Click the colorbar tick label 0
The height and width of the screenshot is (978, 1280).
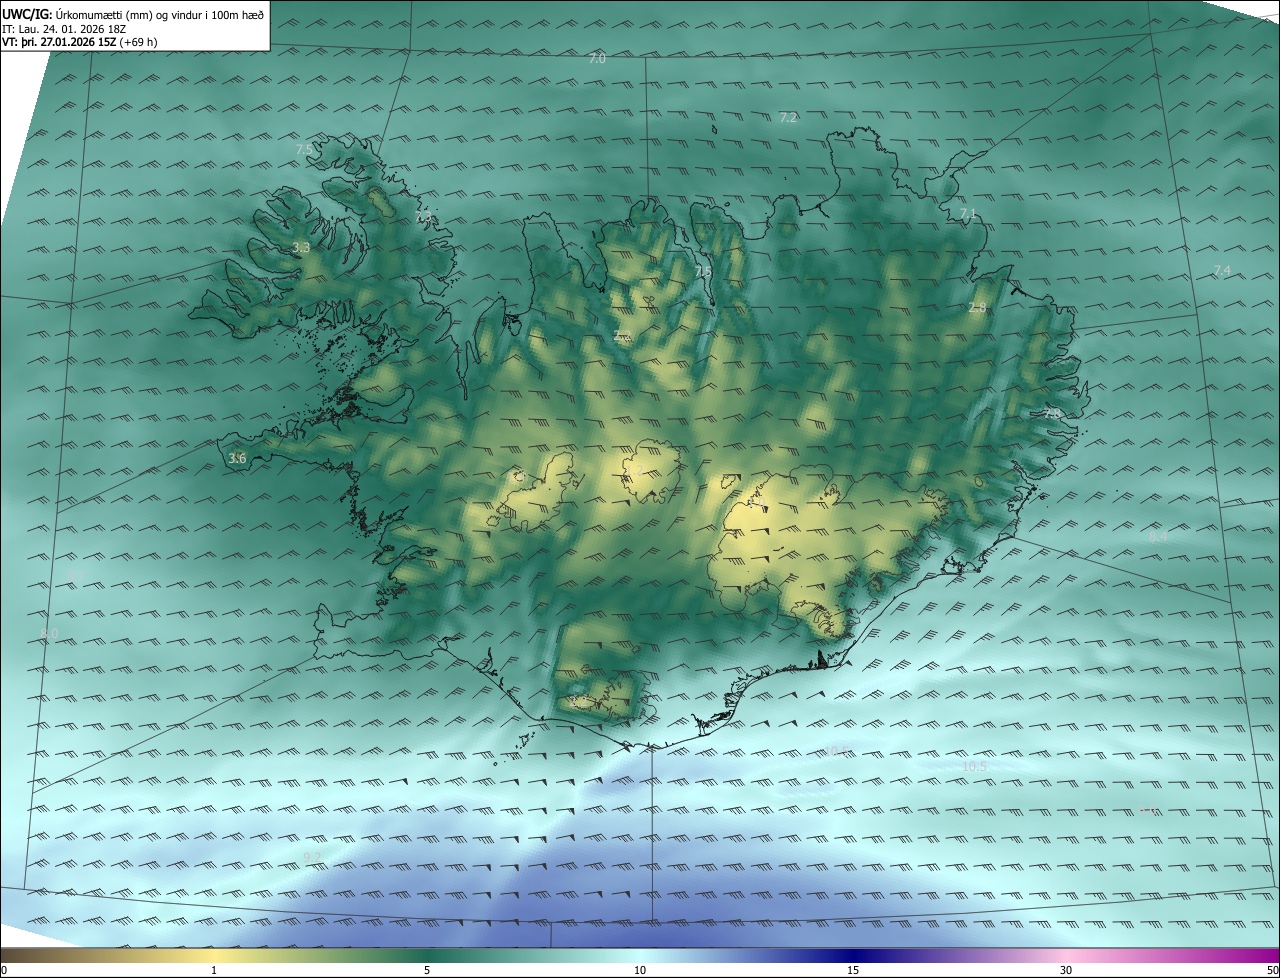pyautogui.click(x=4, y=970)
